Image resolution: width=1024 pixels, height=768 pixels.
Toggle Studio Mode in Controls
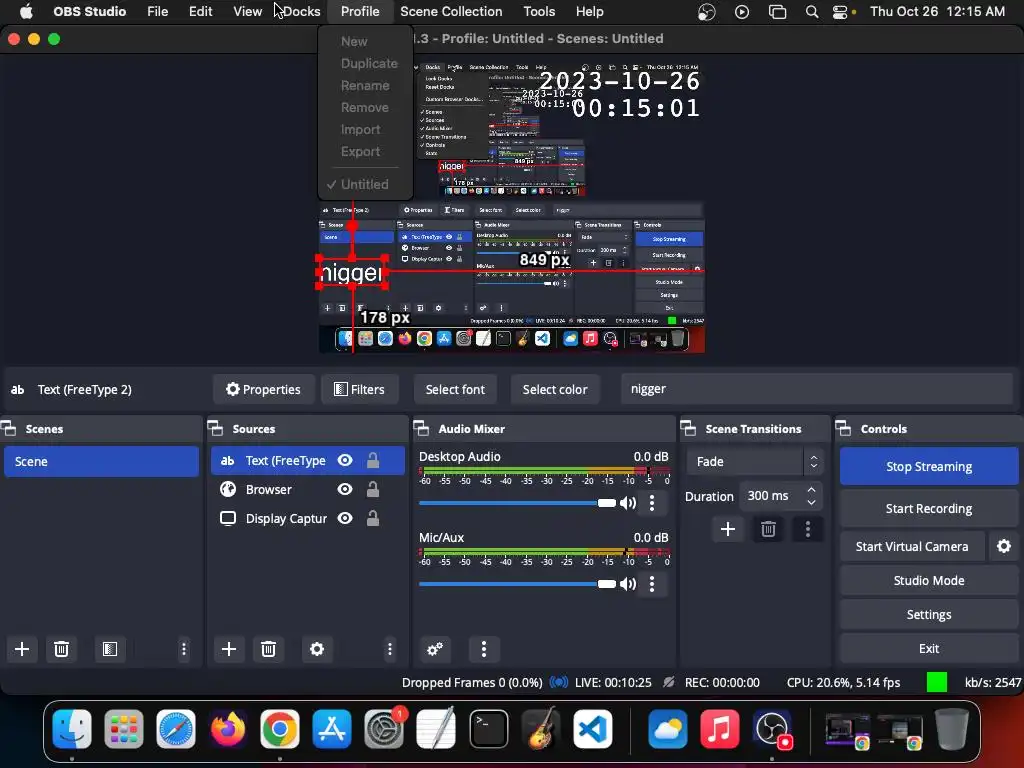tap(929, 581)
